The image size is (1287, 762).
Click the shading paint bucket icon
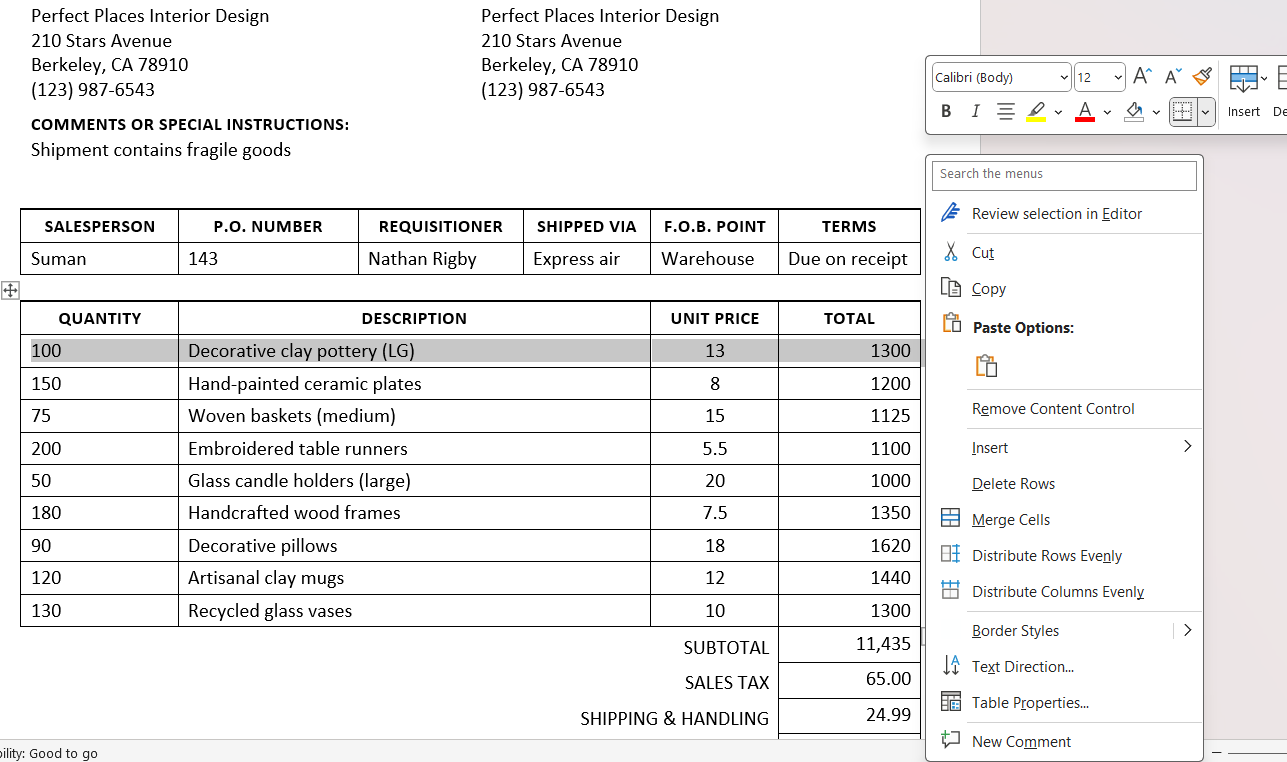tap(1134, 111)
